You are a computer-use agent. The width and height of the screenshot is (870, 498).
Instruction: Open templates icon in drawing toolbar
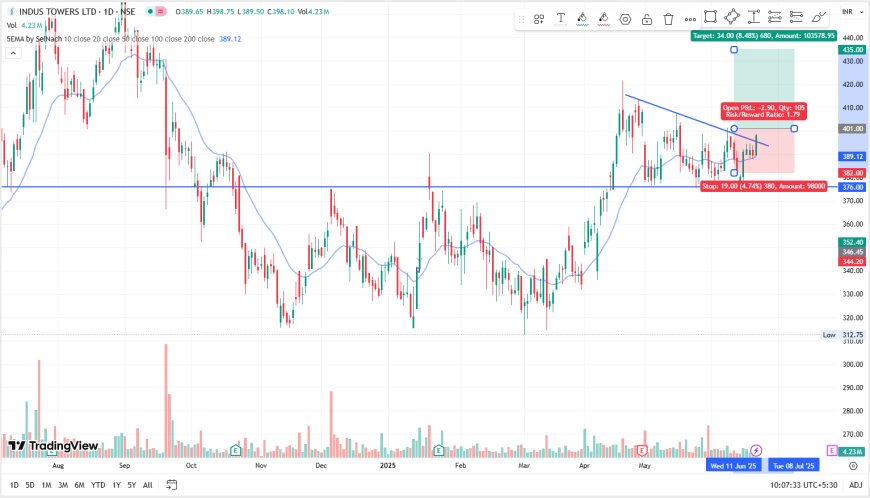539,19
